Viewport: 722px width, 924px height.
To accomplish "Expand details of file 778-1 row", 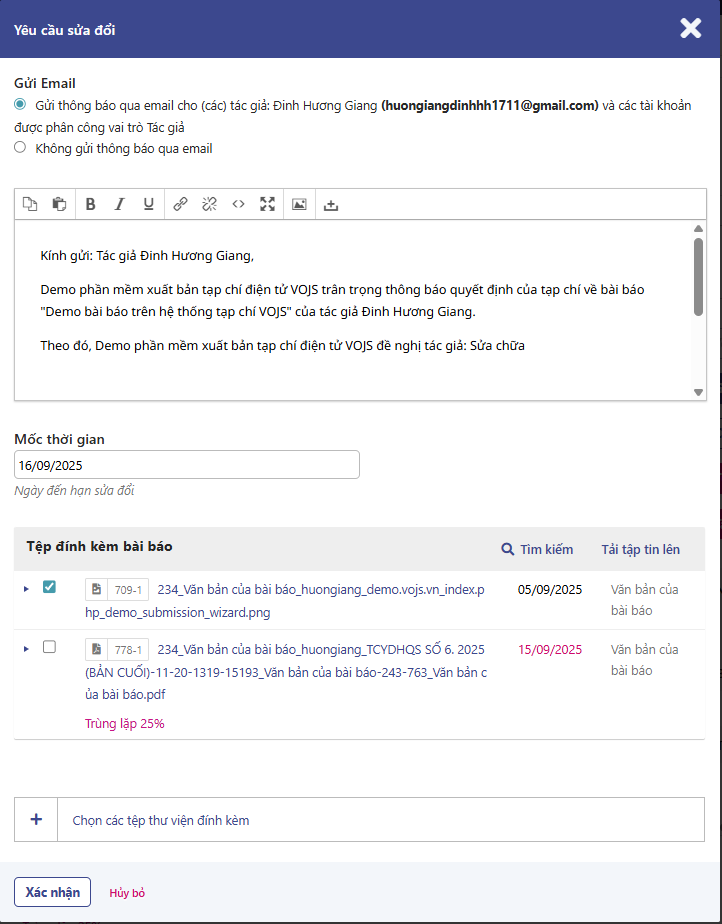I will (x=26, y=649).
